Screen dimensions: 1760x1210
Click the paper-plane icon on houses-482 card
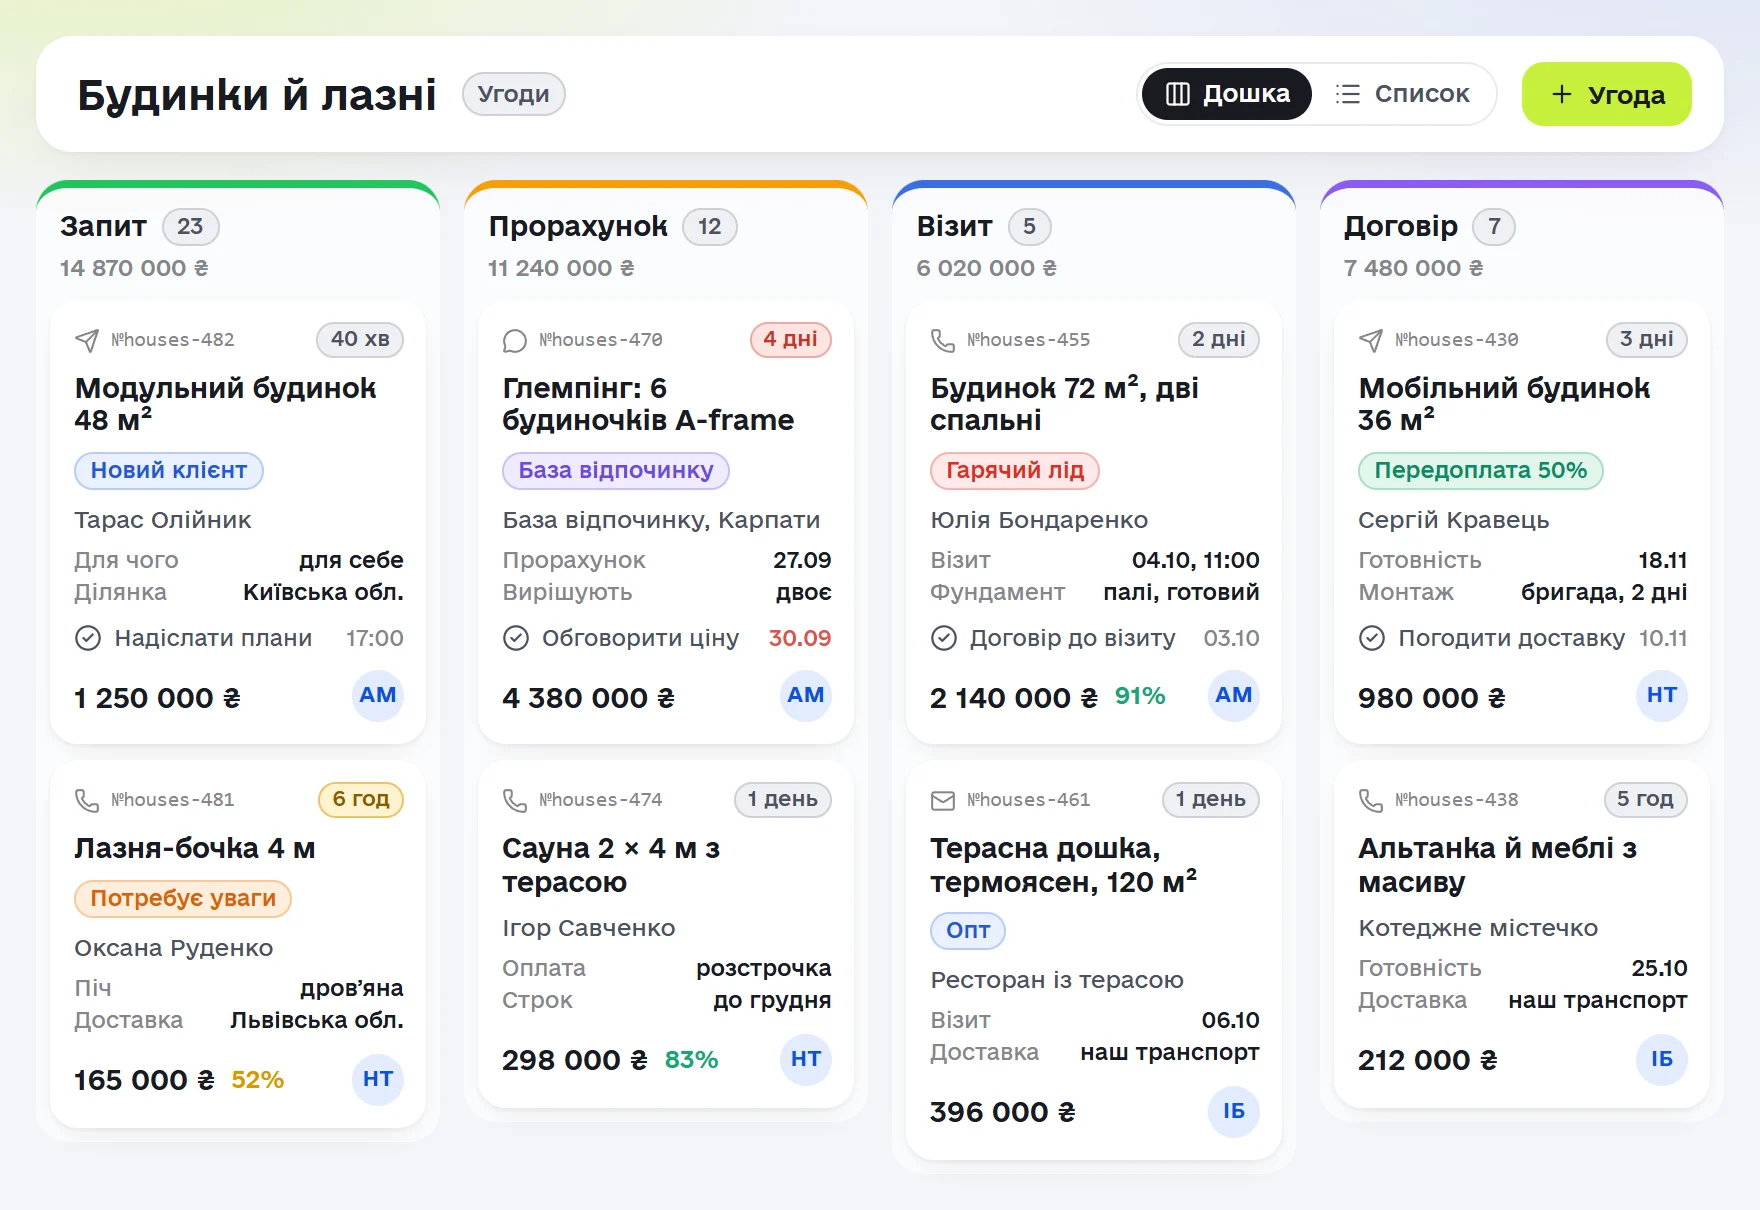[87, 340]
